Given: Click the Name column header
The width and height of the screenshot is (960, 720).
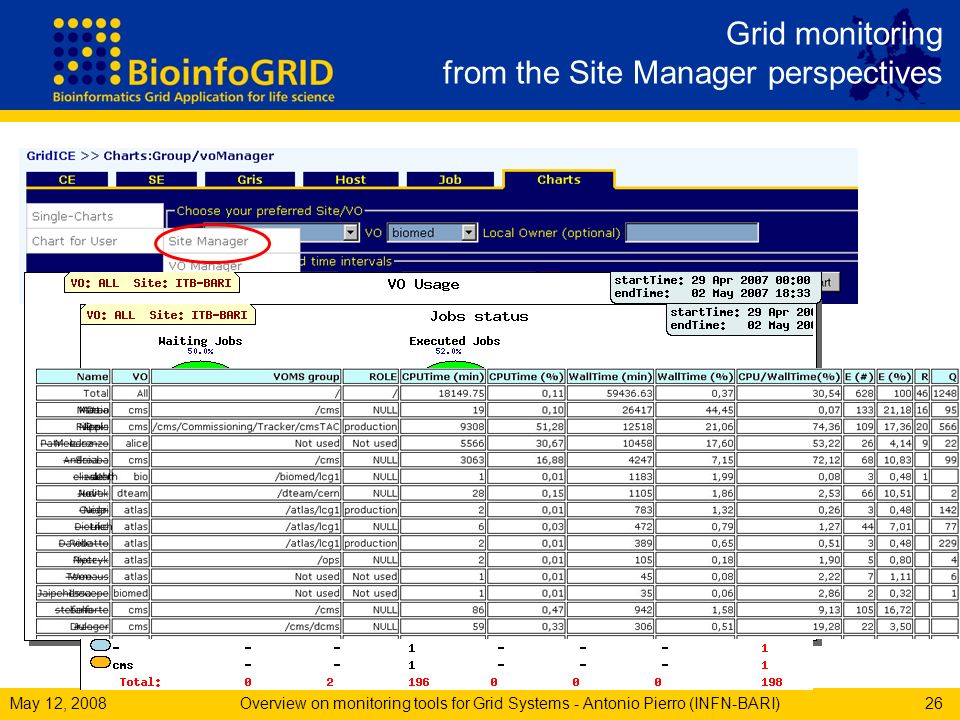Looking at the screenshot, I should [73, 377].
